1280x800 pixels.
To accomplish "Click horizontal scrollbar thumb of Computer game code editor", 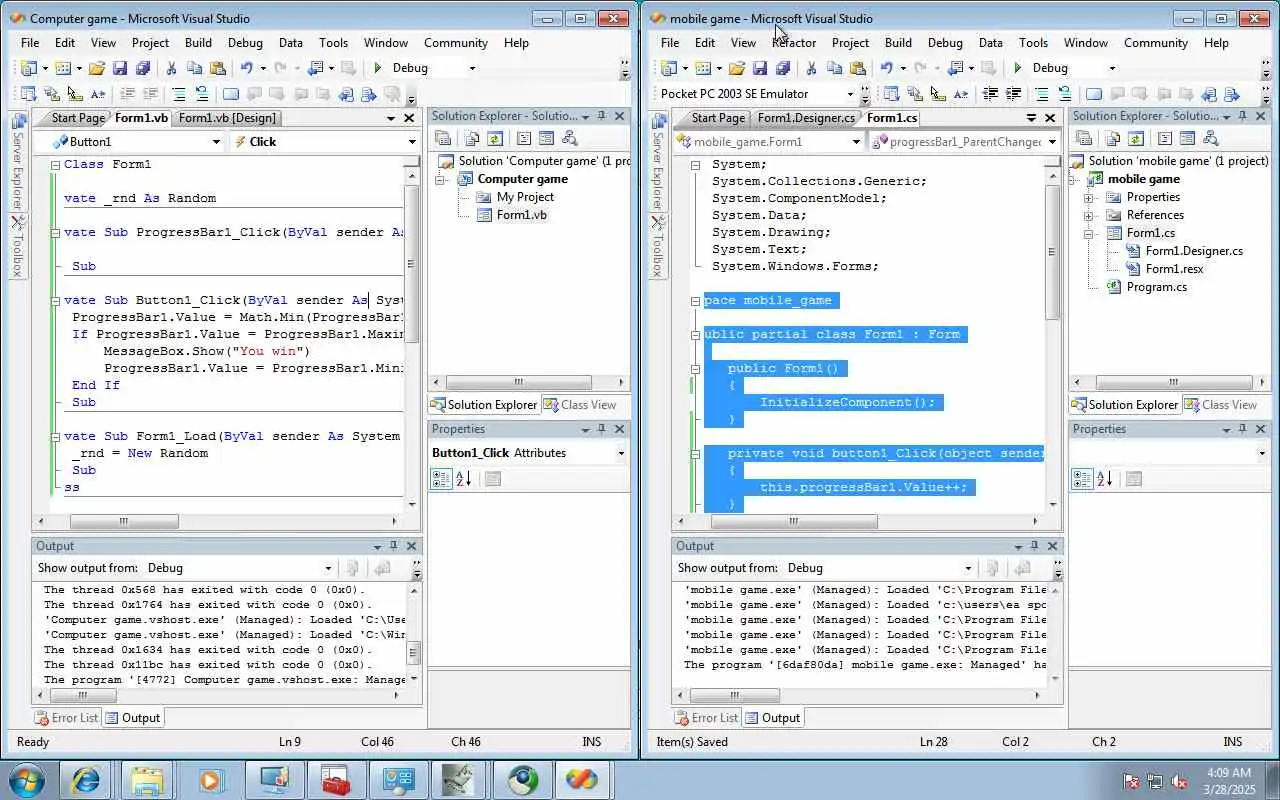I will coord(124,521).
